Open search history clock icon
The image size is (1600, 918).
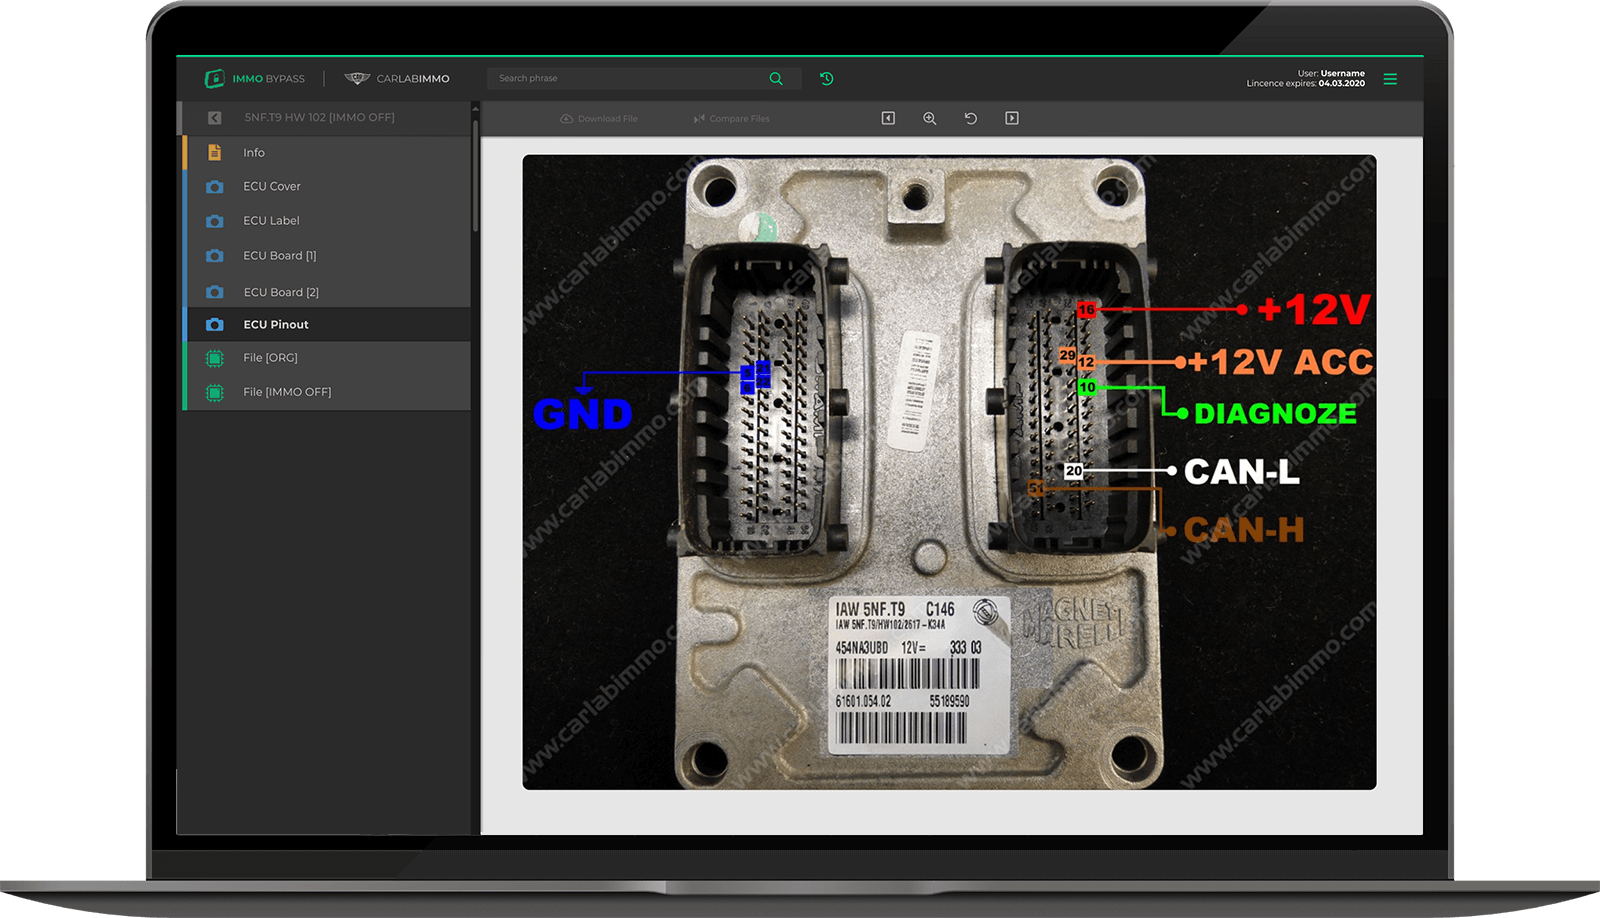827,78
